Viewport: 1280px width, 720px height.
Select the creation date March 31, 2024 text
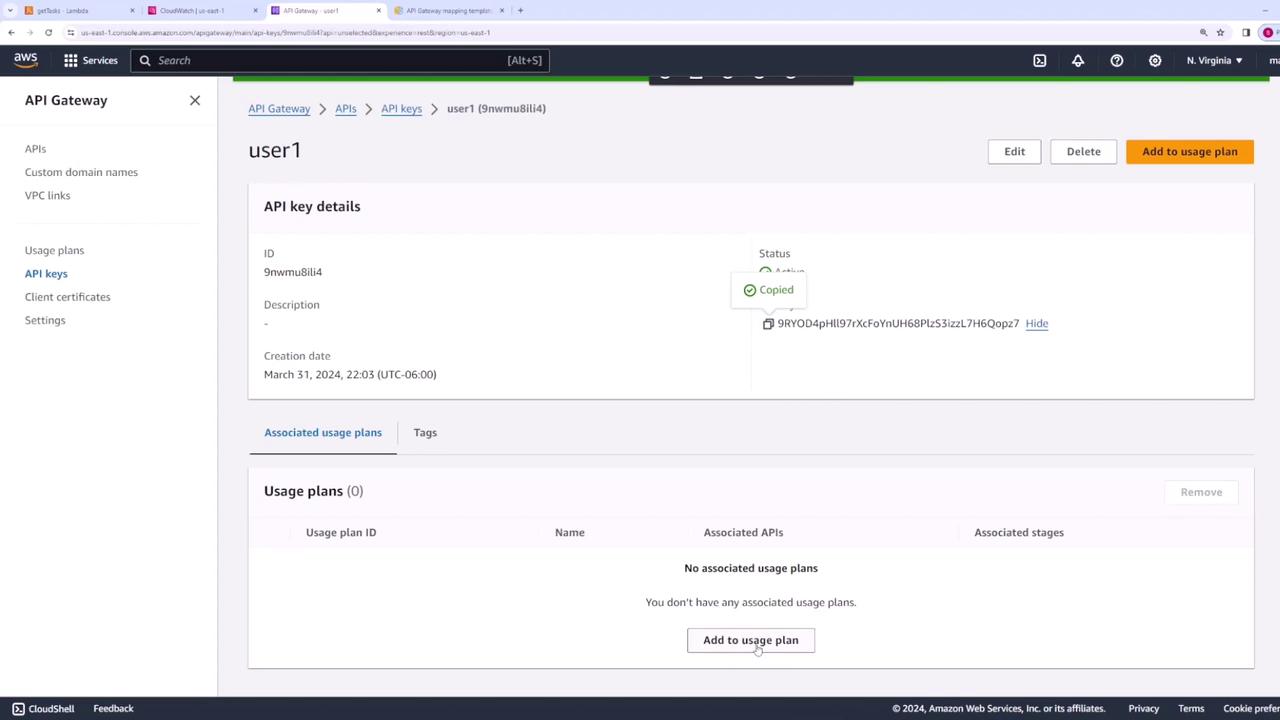pos(350,375)
